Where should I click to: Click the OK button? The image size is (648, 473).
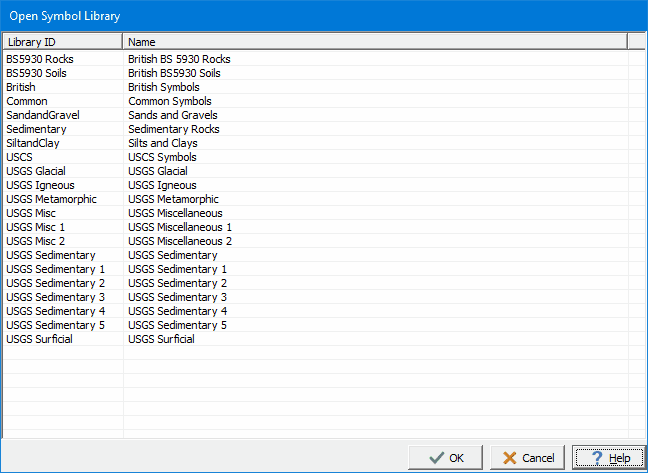pyautogui.click(x=446, y=458)
